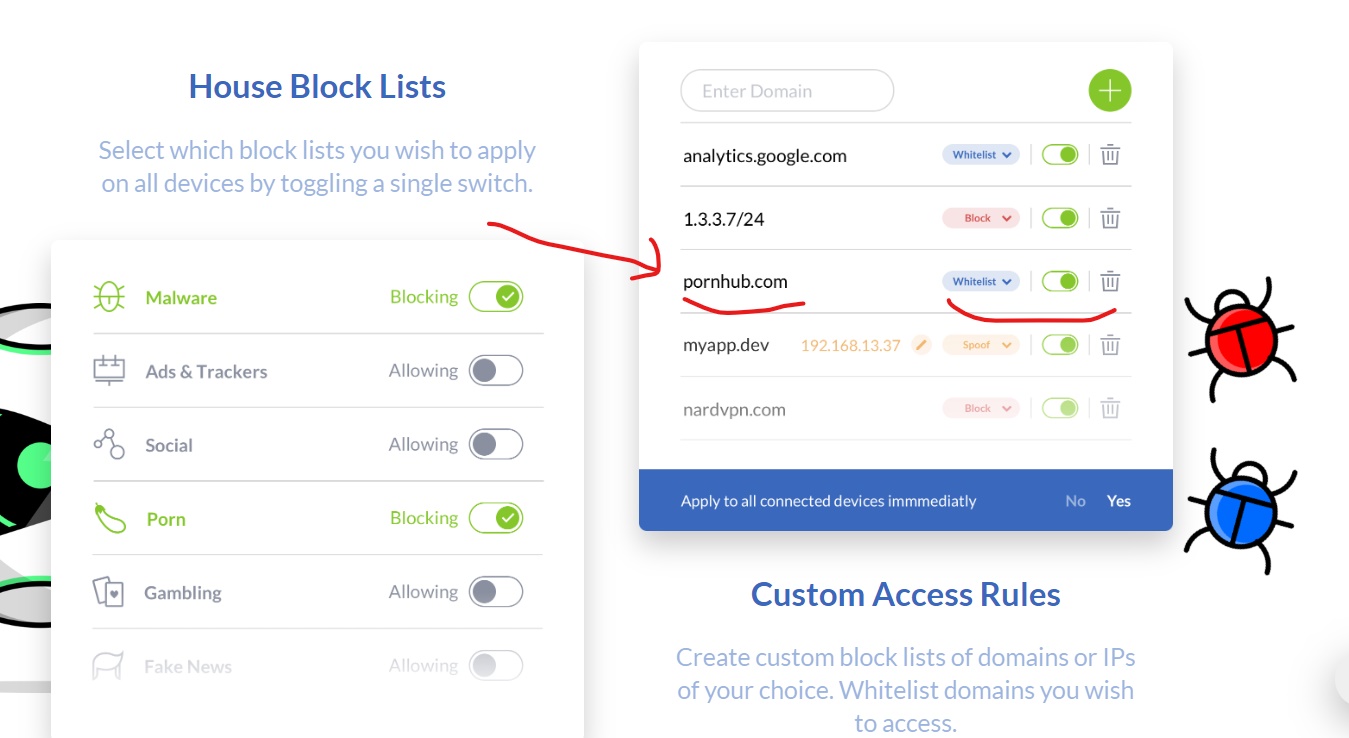1349x738 pixels.
Task: Click the Ads & Trackers billboard icon
Action: click(x=108, y=371)
